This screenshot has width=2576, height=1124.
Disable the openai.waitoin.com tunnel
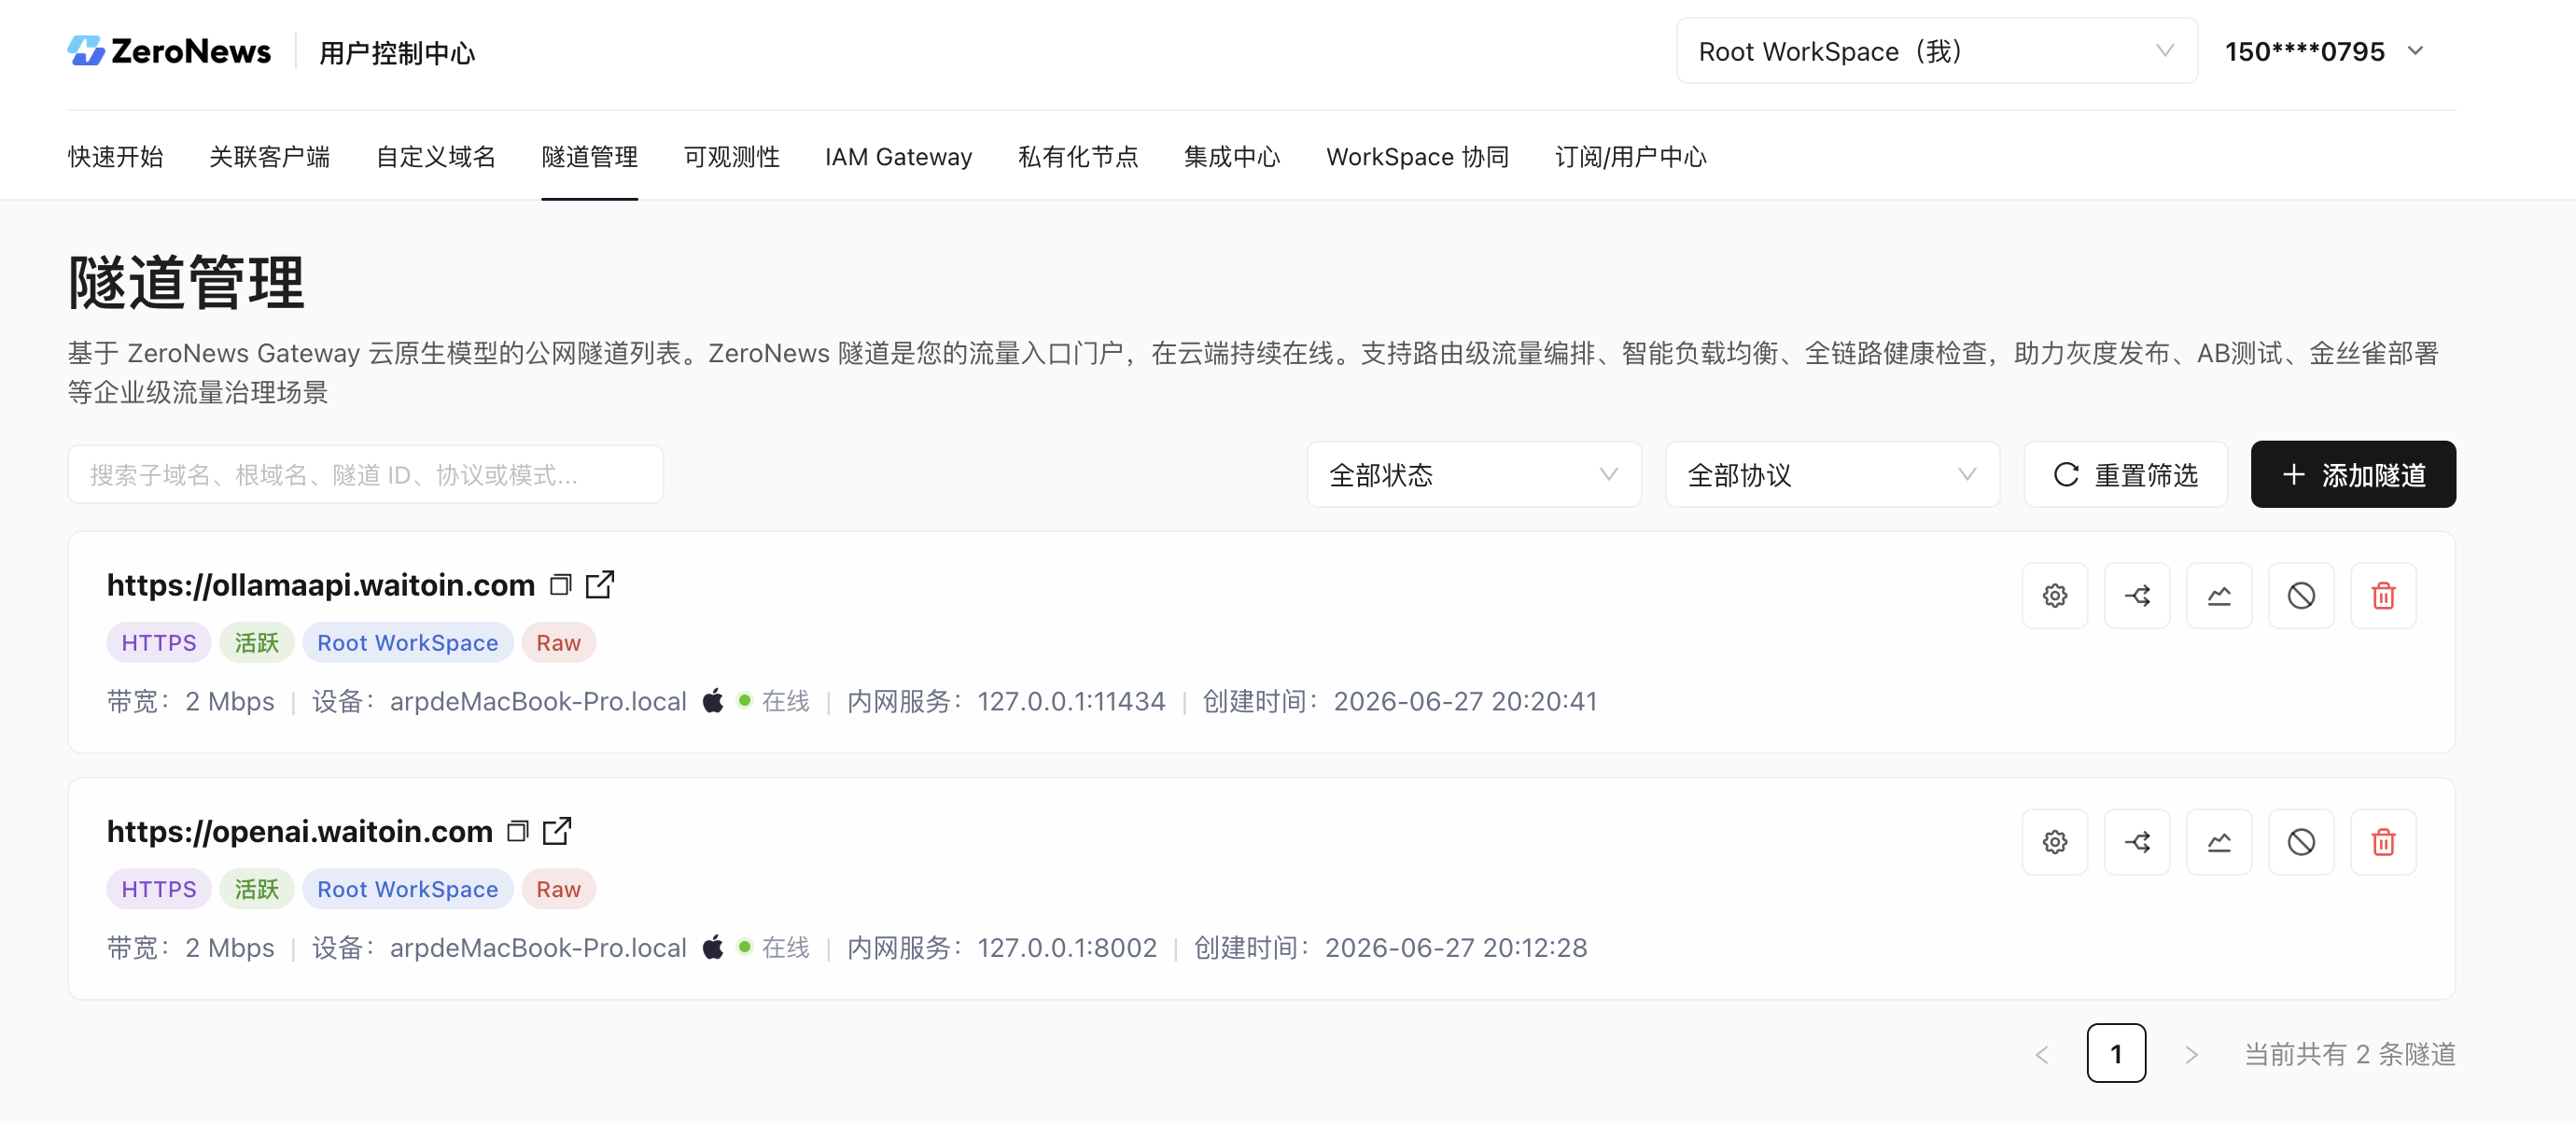tap(2301, 842)
